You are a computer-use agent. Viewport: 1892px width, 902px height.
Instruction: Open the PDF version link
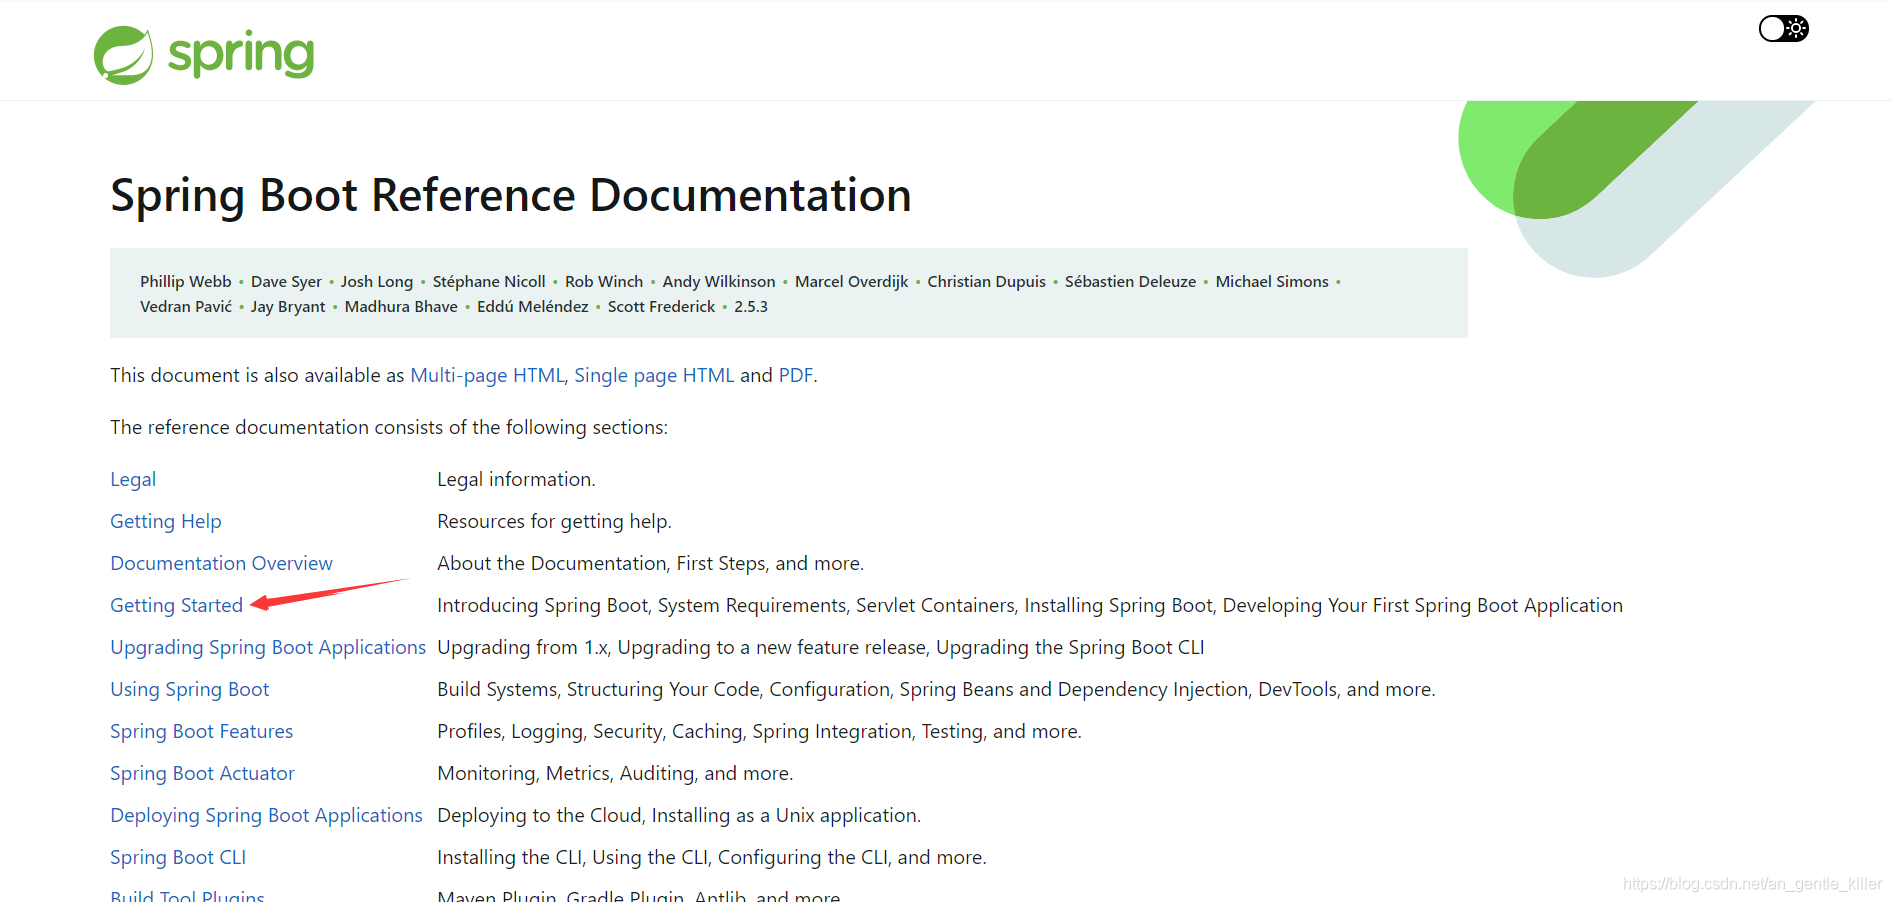[x=795, y=375]
